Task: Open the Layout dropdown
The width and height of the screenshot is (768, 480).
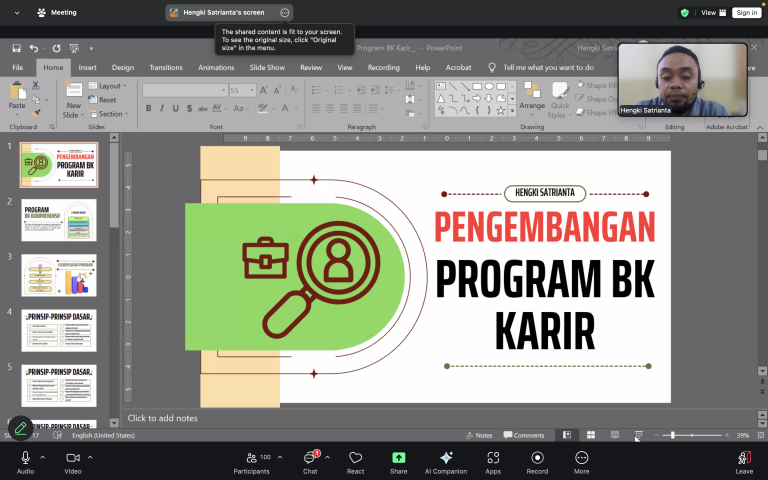Action: coord(108,86)
